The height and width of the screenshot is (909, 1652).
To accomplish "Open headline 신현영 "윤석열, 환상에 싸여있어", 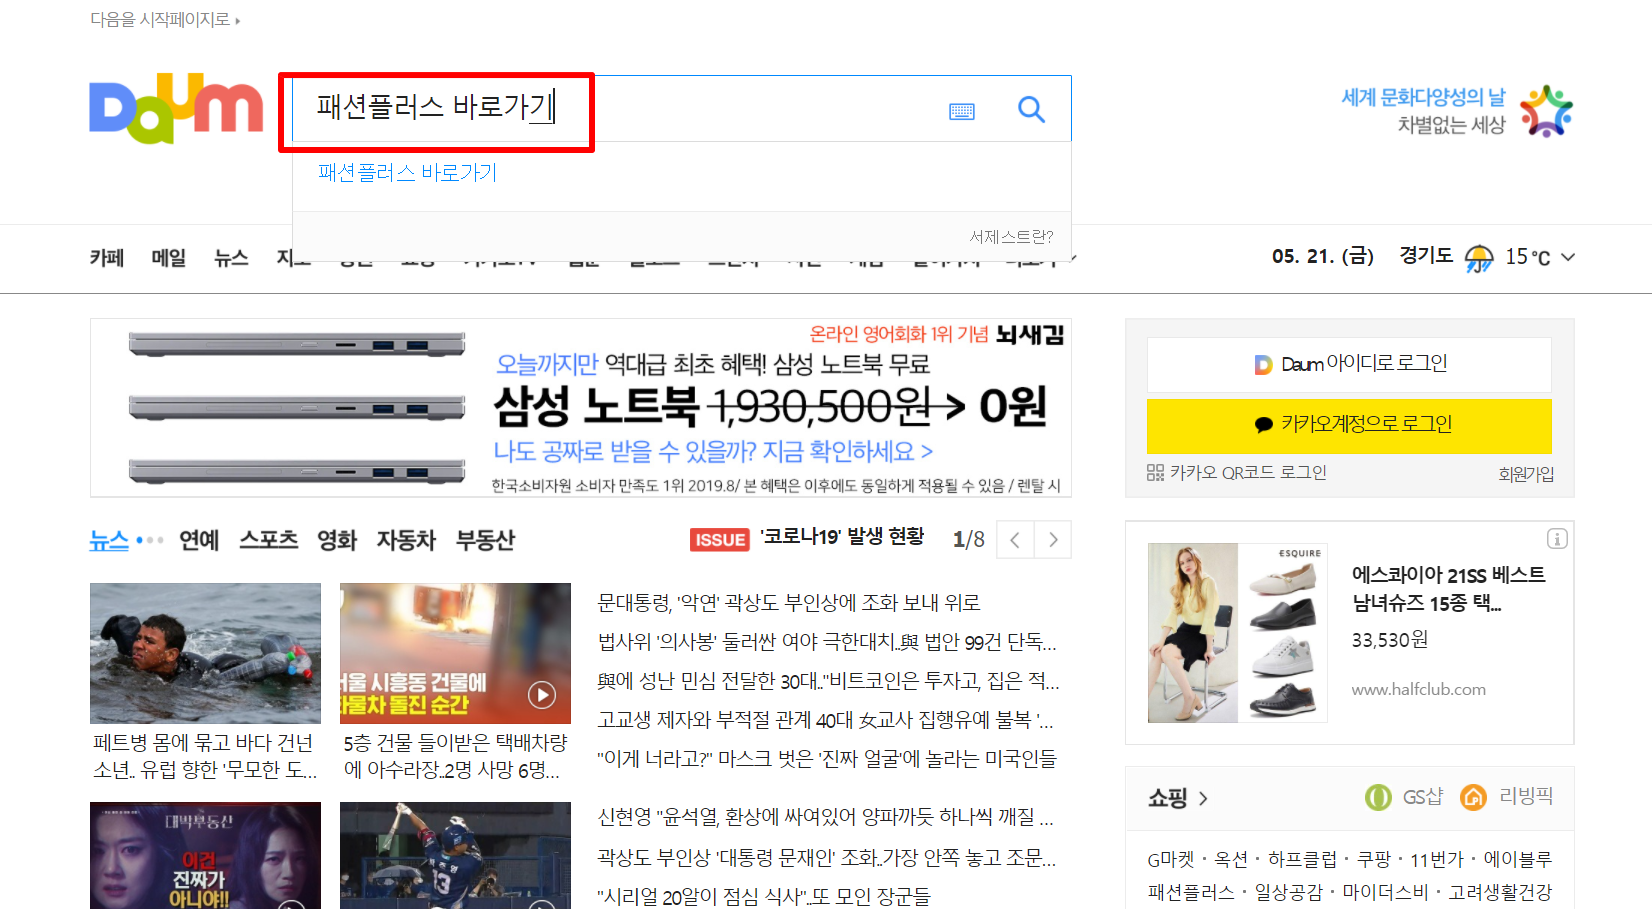I will [x=825, y=817].
